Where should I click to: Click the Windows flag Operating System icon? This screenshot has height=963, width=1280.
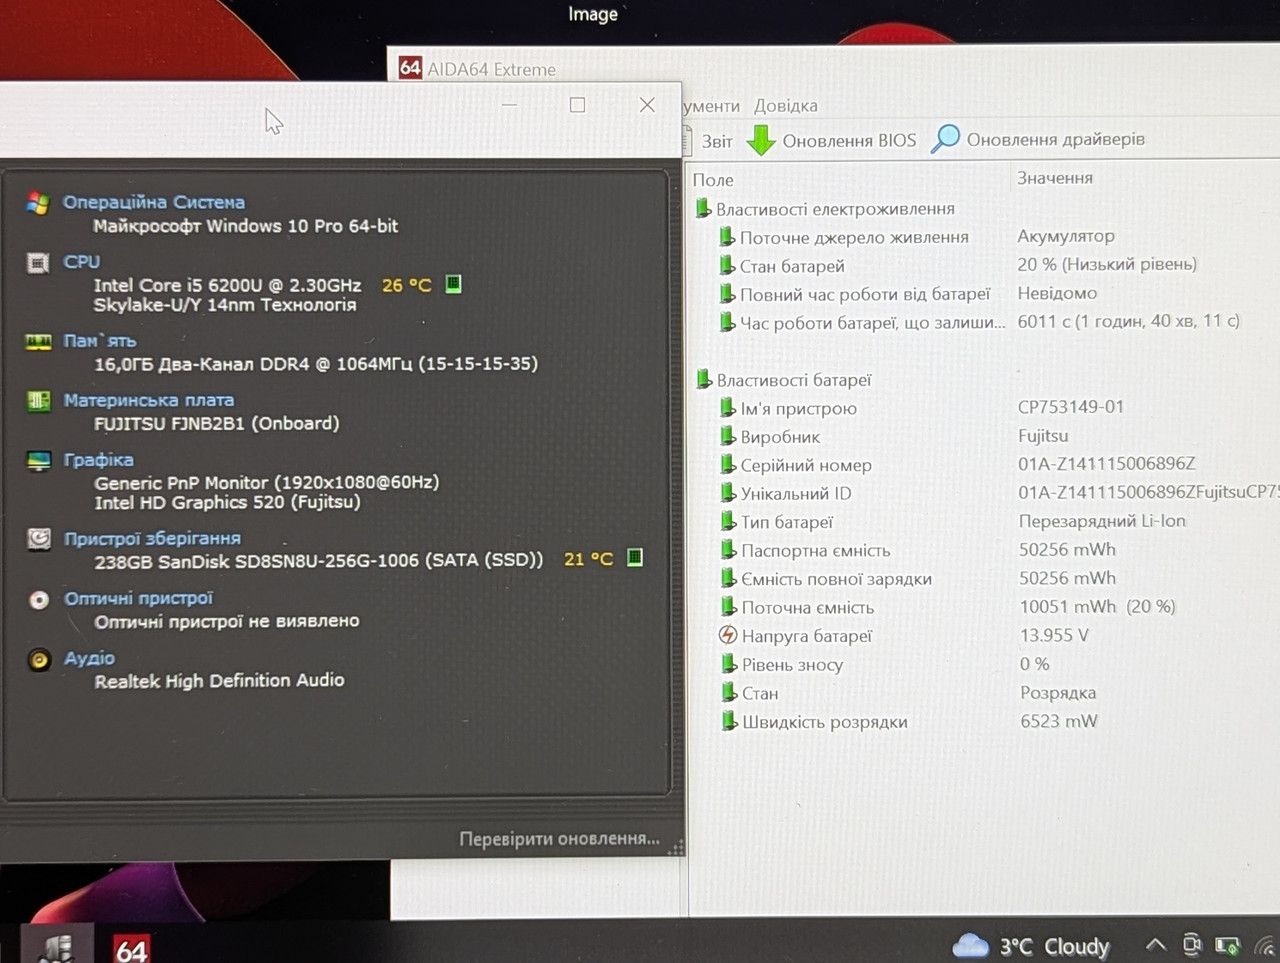coord(38,203)
